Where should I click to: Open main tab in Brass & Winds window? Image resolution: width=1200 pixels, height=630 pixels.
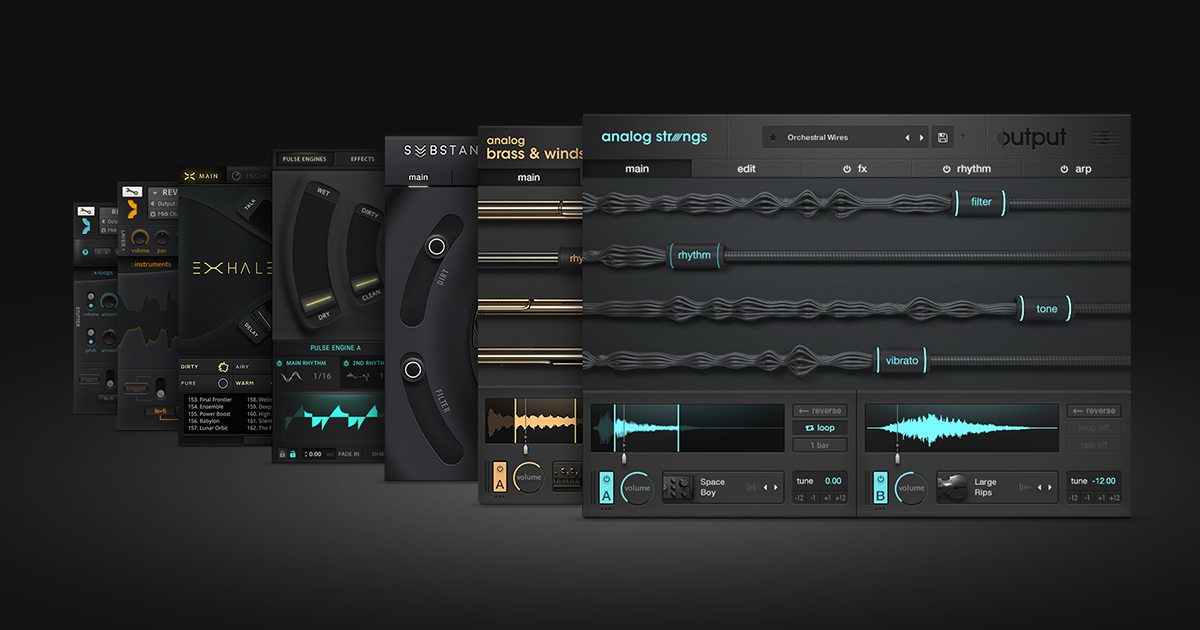[529, 177]
